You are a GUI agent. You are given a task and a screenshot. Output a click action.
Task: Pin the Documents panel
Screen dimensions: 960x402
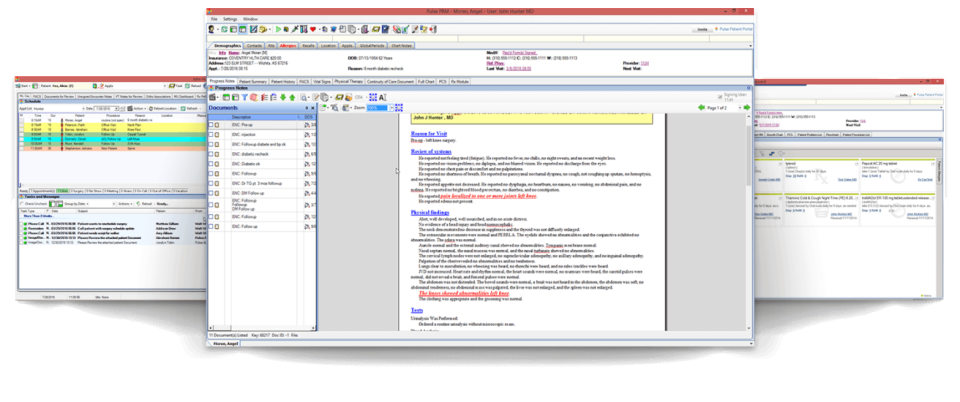[307, 108]
